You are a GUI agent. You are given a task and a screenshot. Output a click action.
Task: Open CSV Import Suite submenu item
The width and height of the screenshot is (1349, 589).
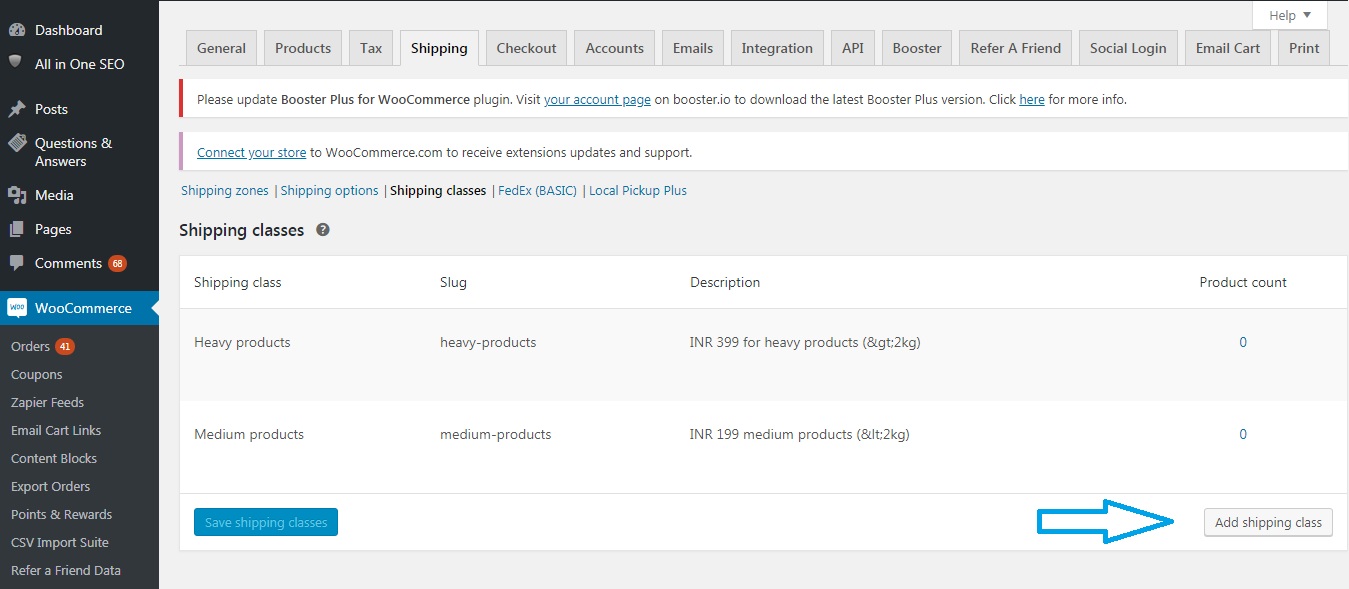[60, 542]
